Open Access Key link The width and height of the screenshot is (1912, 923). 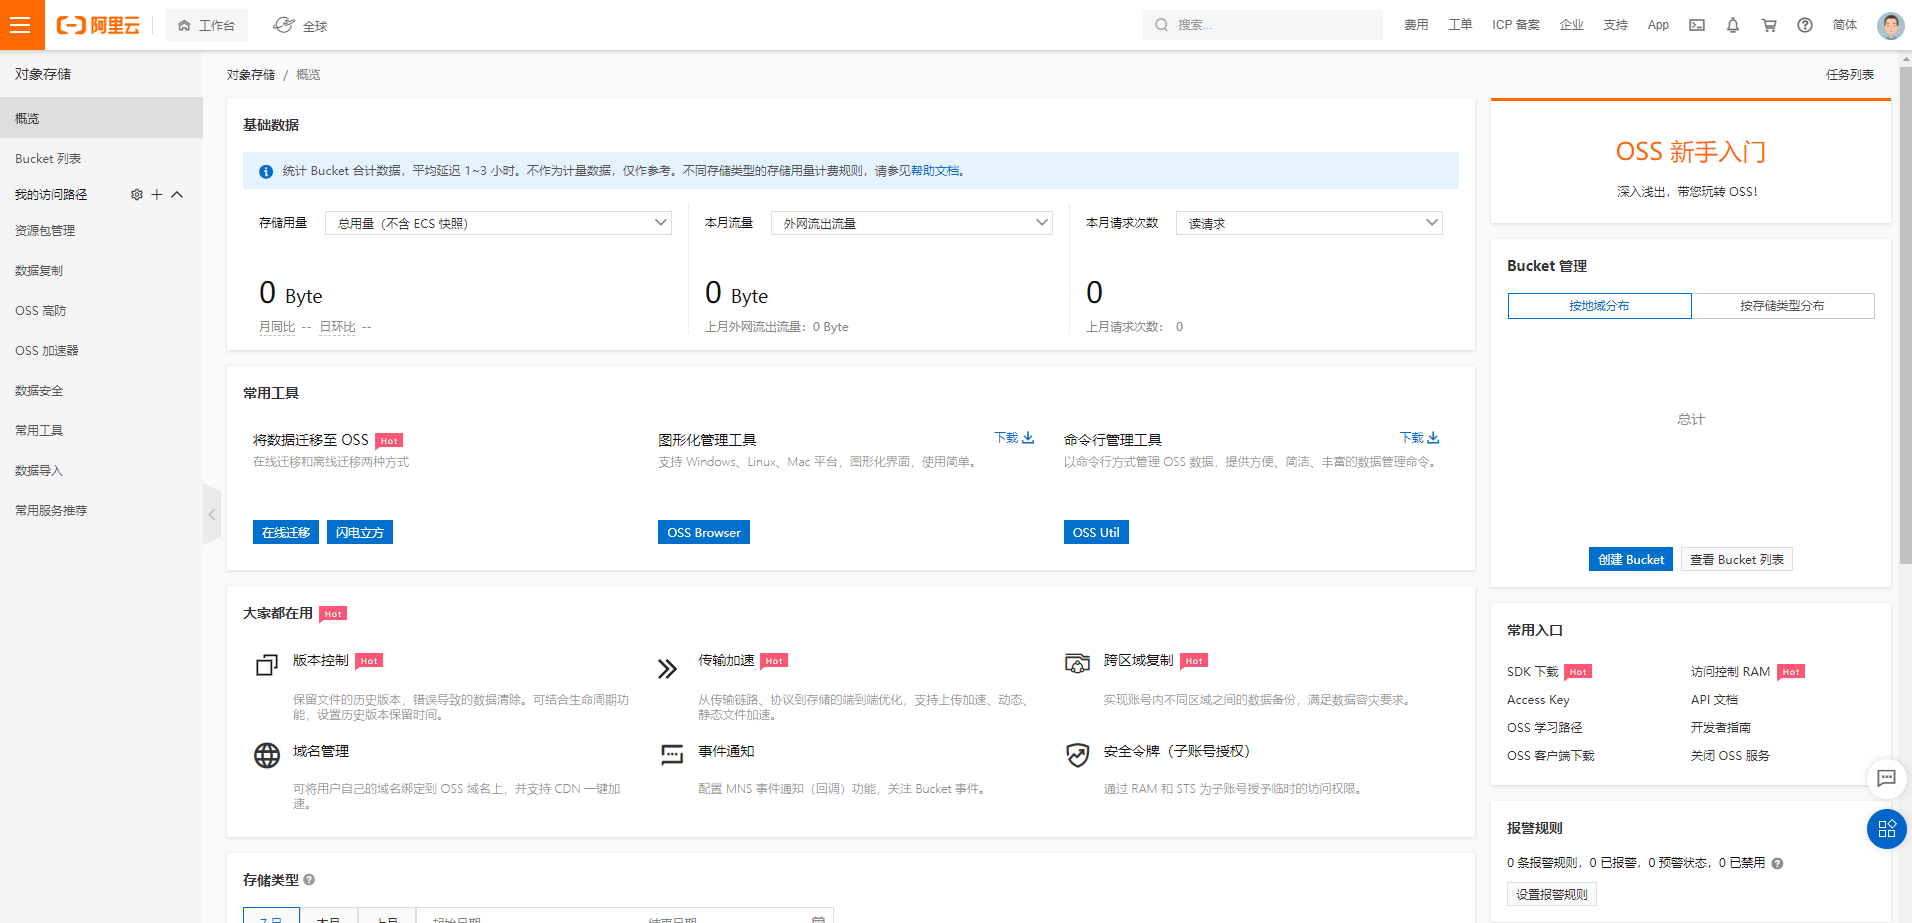pyautogui.click(x=1538, y=700)
